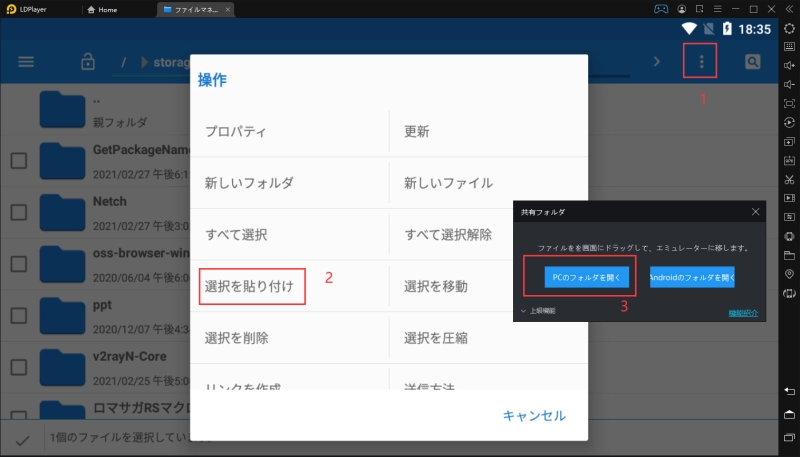This screenshot has width=800, height=457.
Task: Choose 選択を削除 in the menu
Action: coord(289,338)
